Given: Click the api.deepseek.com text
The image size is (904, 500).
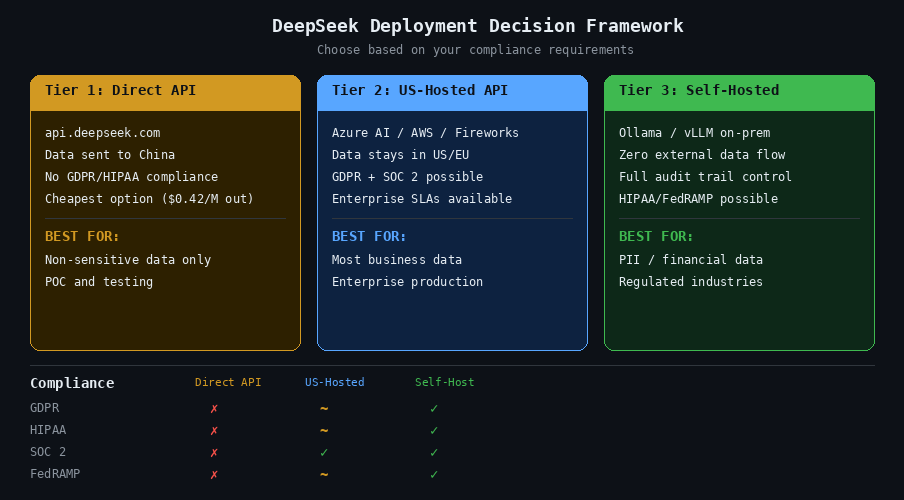Looking at the screenshot, I should 103,133.
